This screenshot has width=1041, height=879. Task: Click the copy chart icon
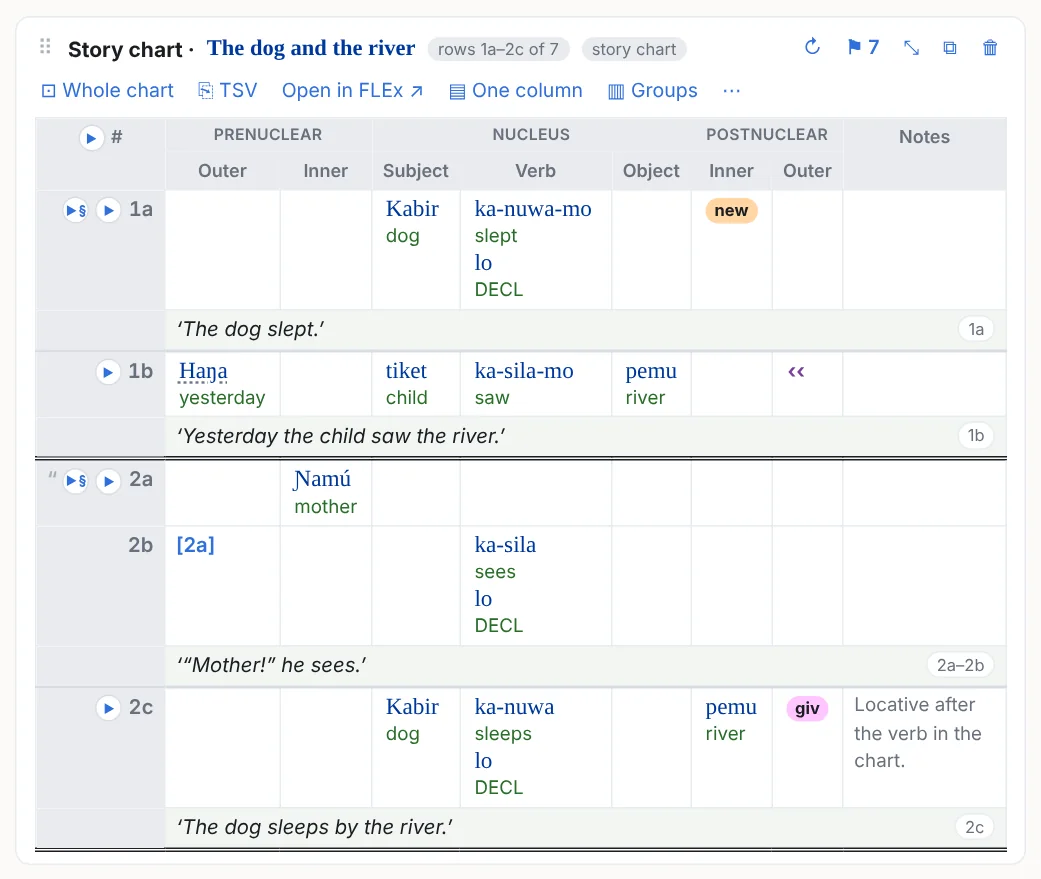(950, 48)
